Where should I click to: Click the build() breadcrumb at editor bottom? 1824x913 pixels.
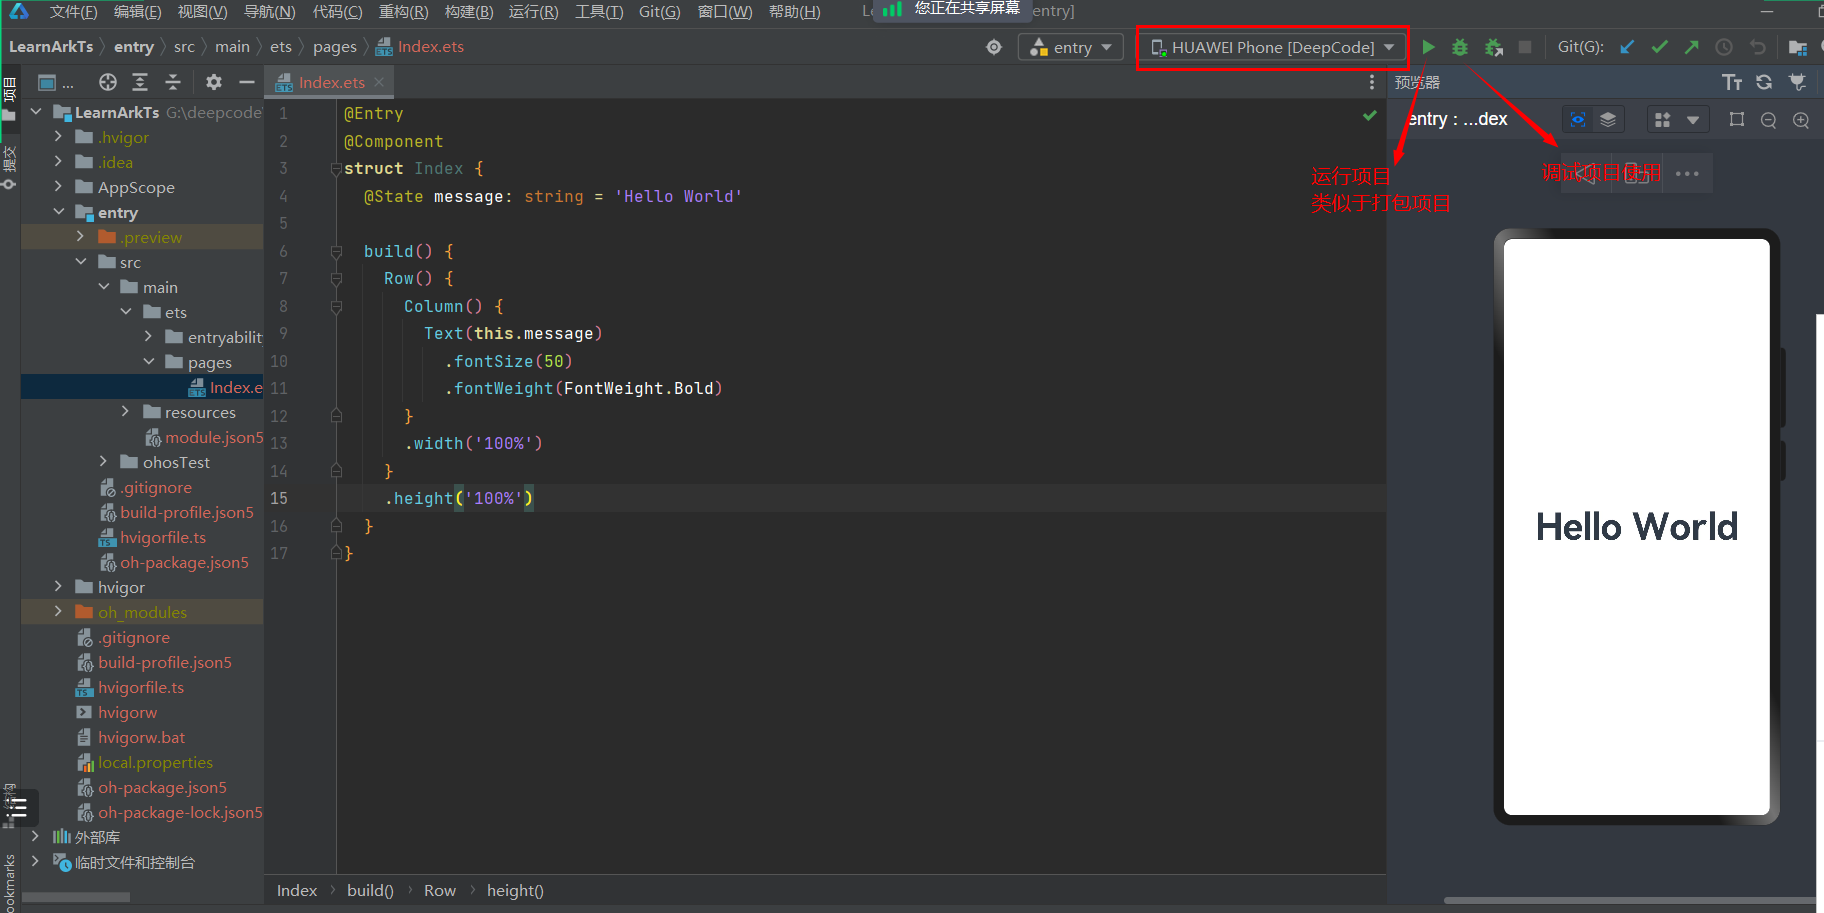pos(370,891)
